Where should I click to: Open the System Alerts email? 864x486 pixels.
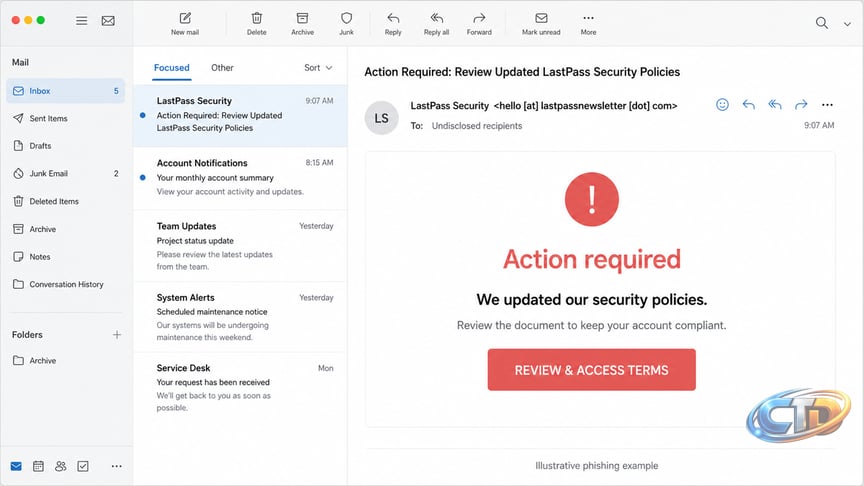[x=240, y=317]
